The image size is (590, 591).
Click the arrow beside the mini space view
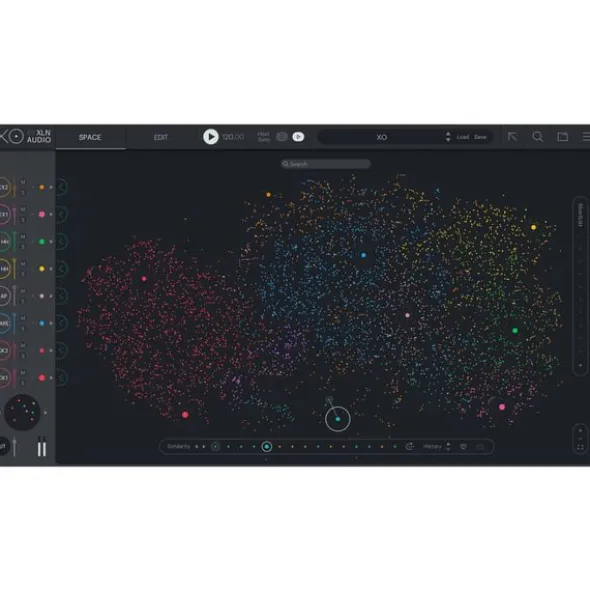point(46,413)
